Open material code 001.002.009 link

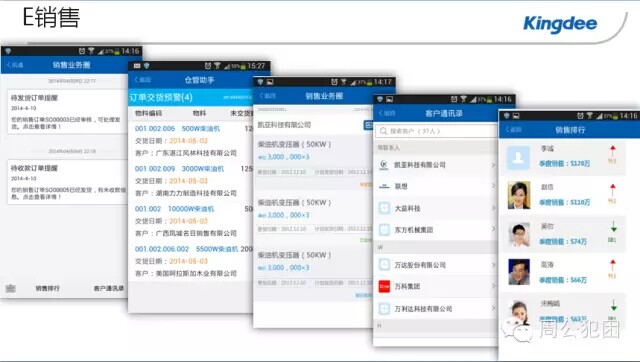point(155,169)
